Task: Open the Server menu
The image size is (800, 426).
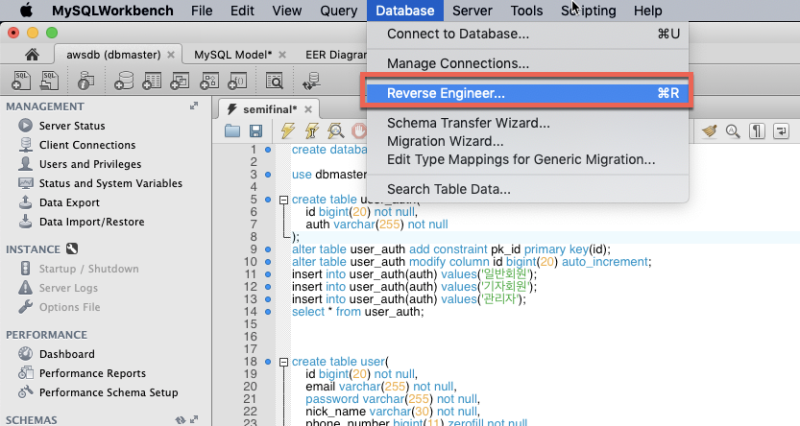Action: click(x=472, y=10)
